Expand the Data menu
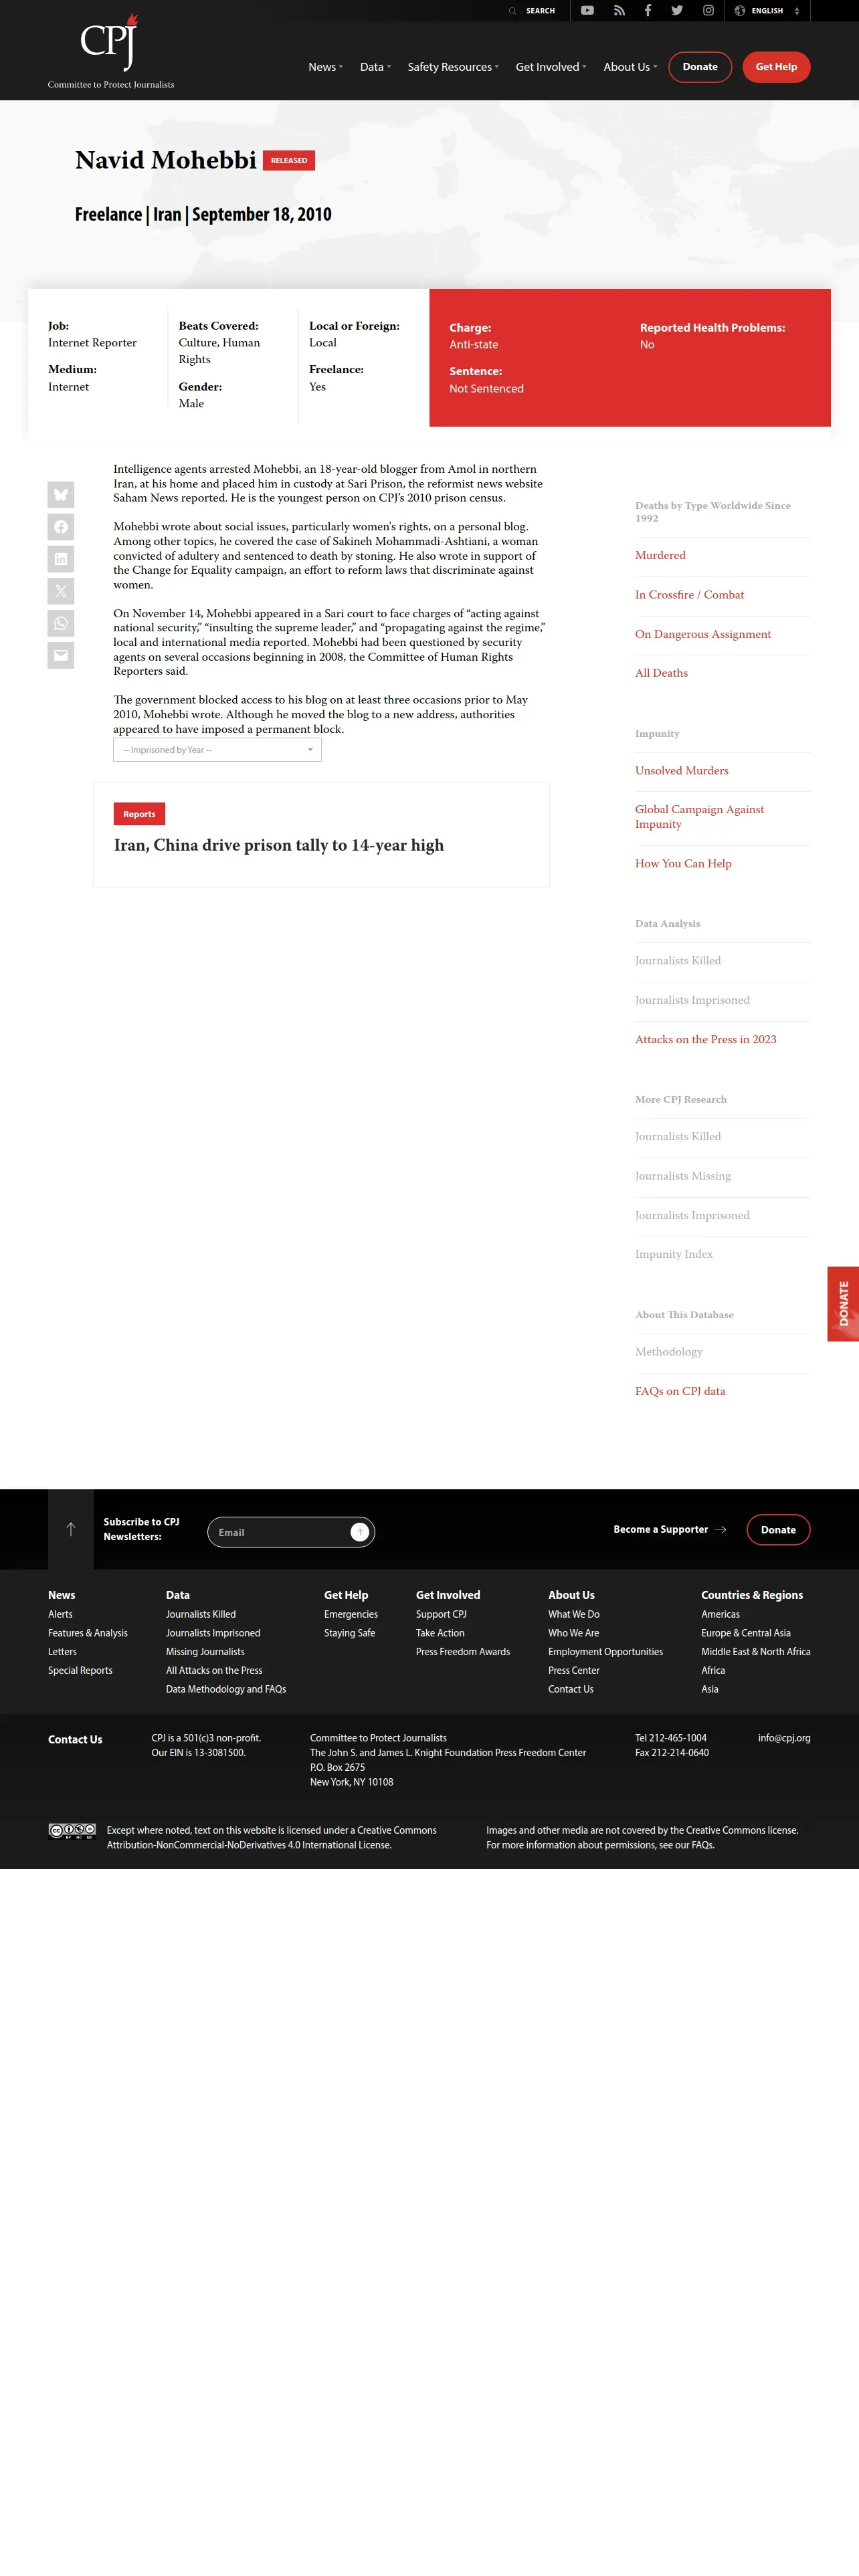 pyautogui.click(x=375, y=67)
